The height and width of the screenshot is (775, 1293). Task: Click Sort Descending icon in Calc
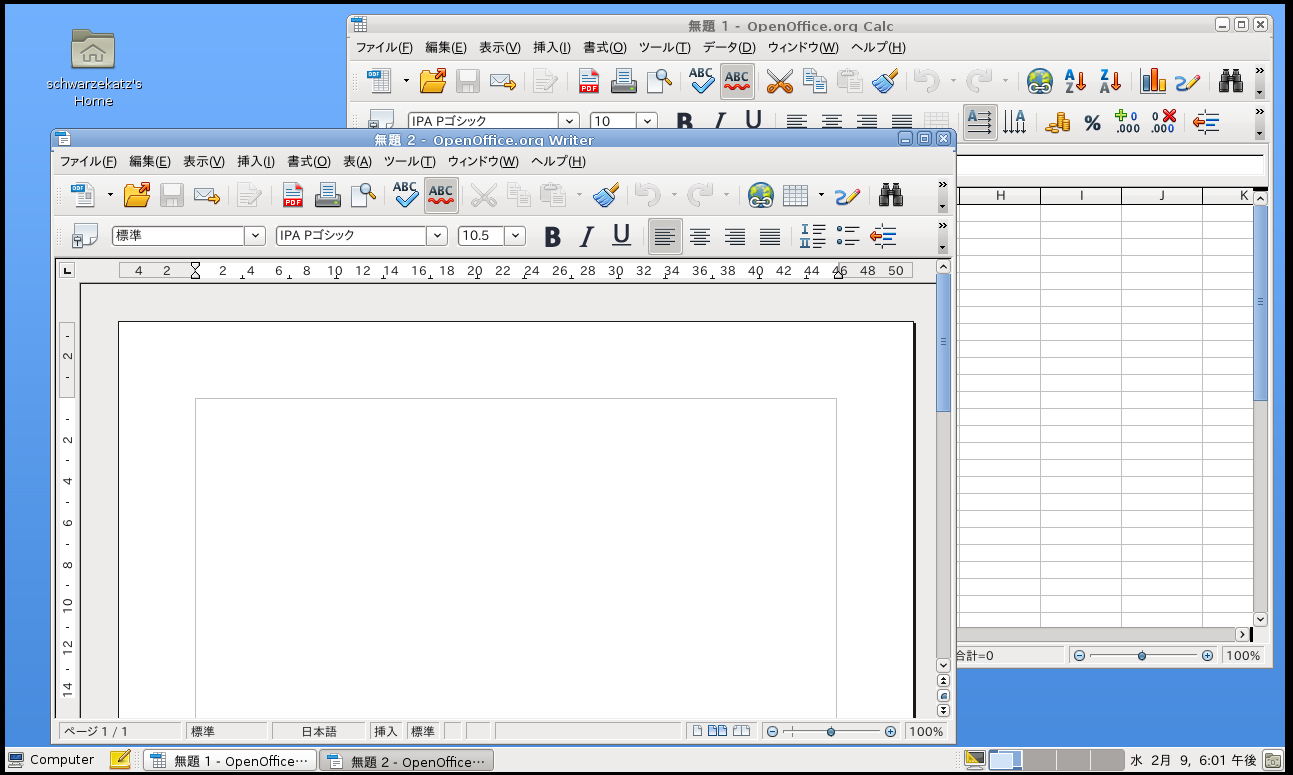pyautogui.click(x=1110, y=80)
